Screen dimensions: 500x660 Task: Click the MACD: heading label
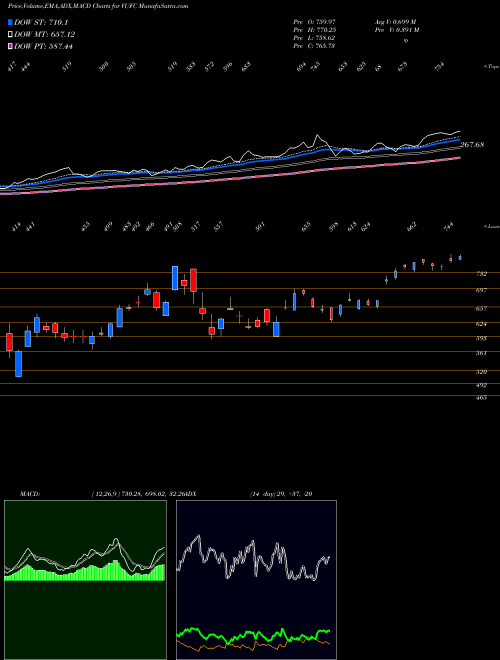[x=29, y=494]
